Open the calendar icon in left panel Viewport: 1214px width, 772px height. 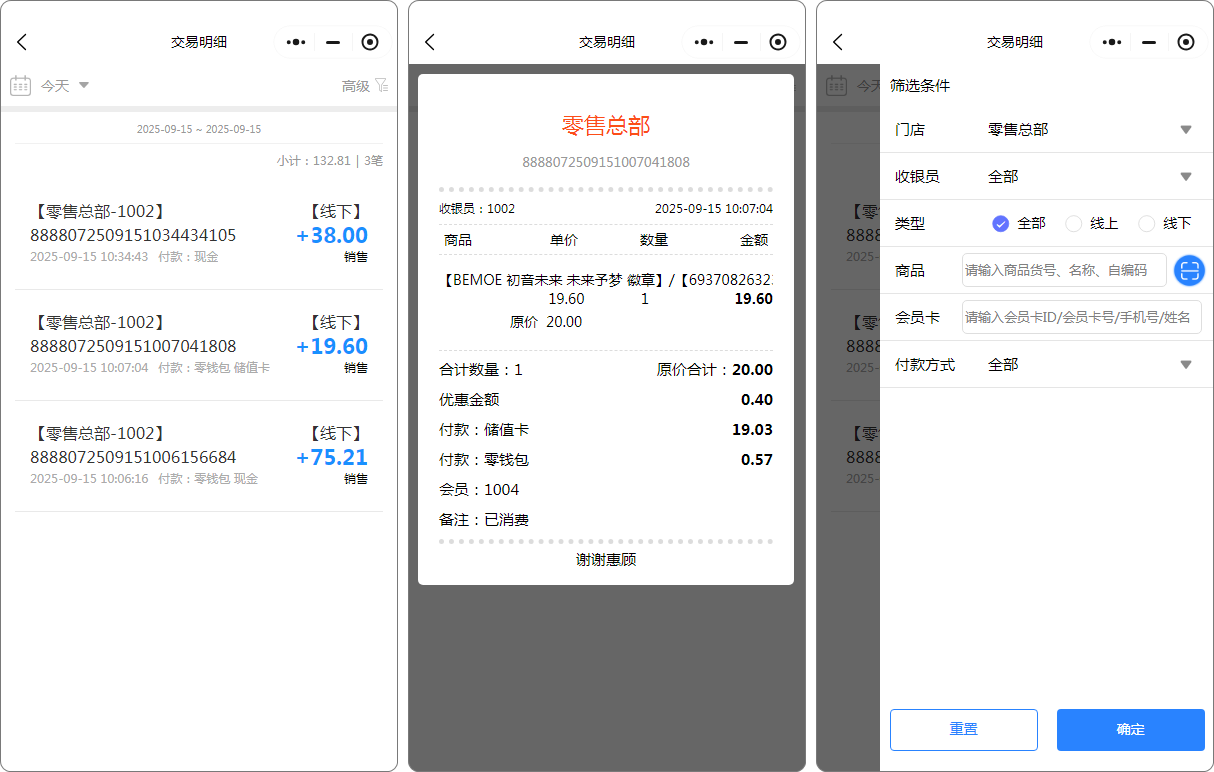click(x=20, y=86)
